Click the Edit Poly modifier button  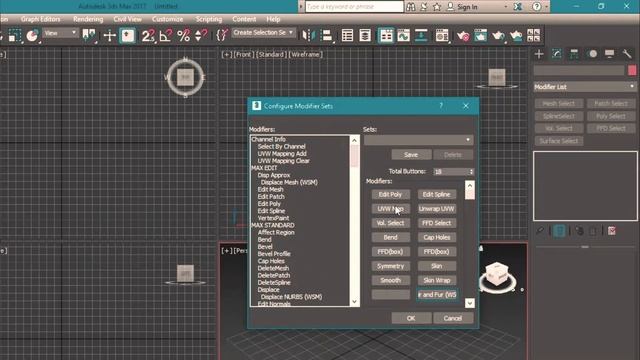[x=391, y=195]
